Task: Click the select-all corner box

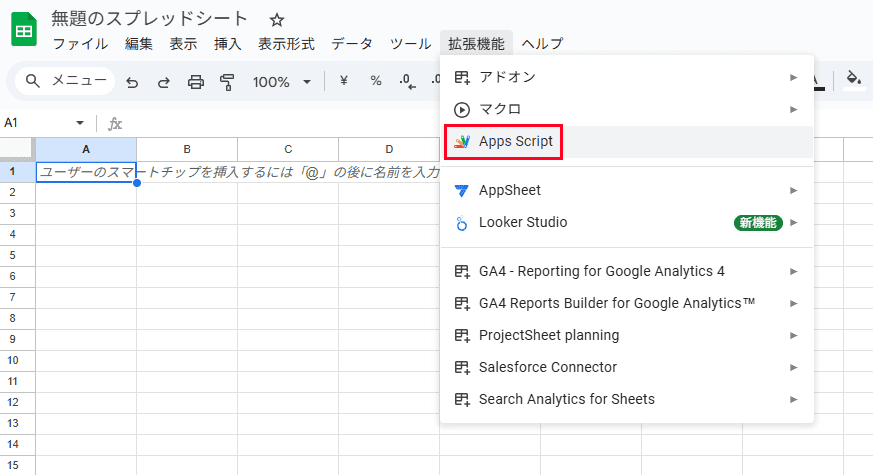Action: [x=16, y=149]
